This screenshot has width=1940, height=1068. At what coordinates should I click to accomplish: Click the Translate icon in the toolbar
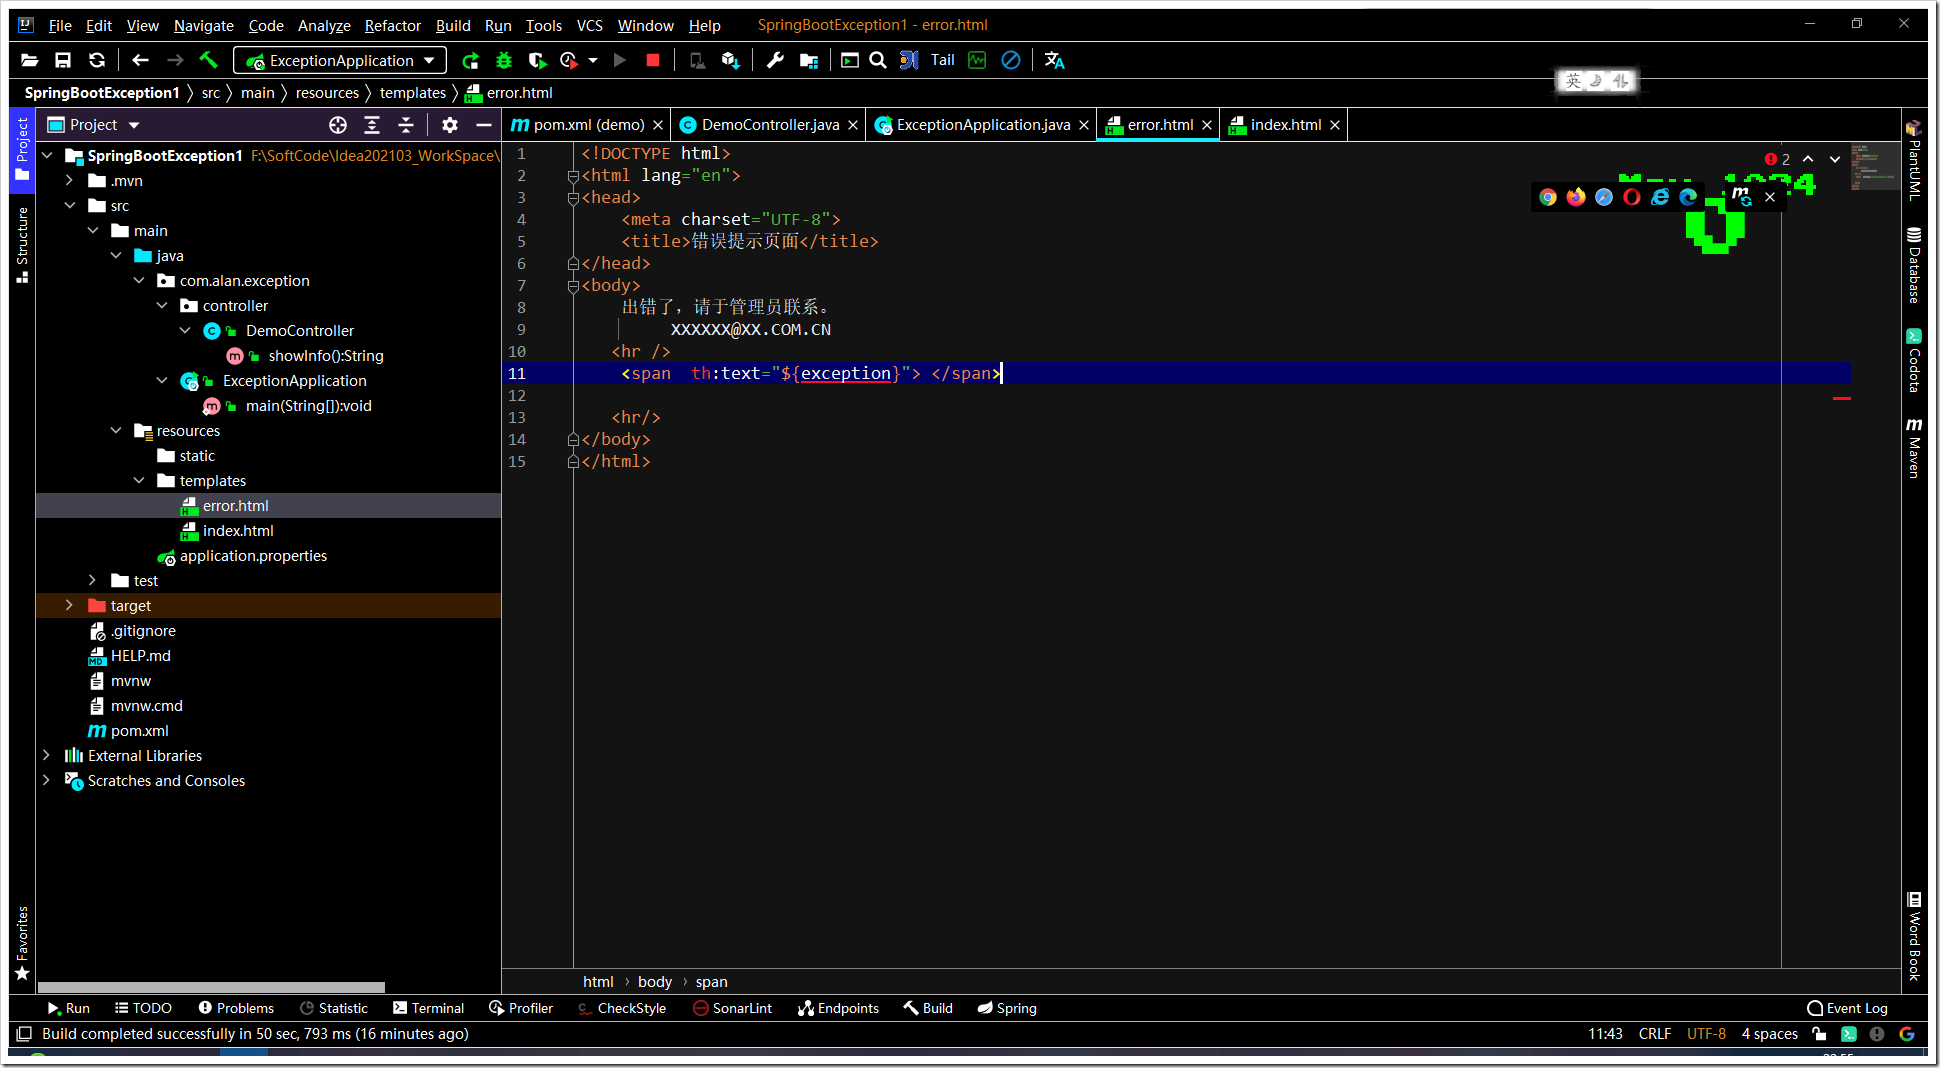(x=1054, y=60)
